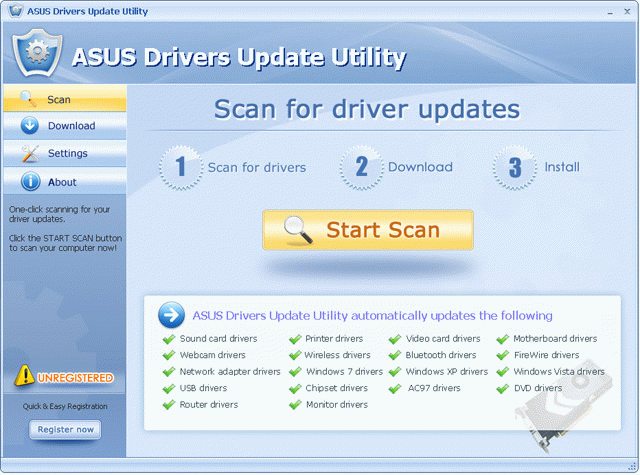640x475 pixels.
Task: Click the 'Chipset drivers' text
Action: 337,388
